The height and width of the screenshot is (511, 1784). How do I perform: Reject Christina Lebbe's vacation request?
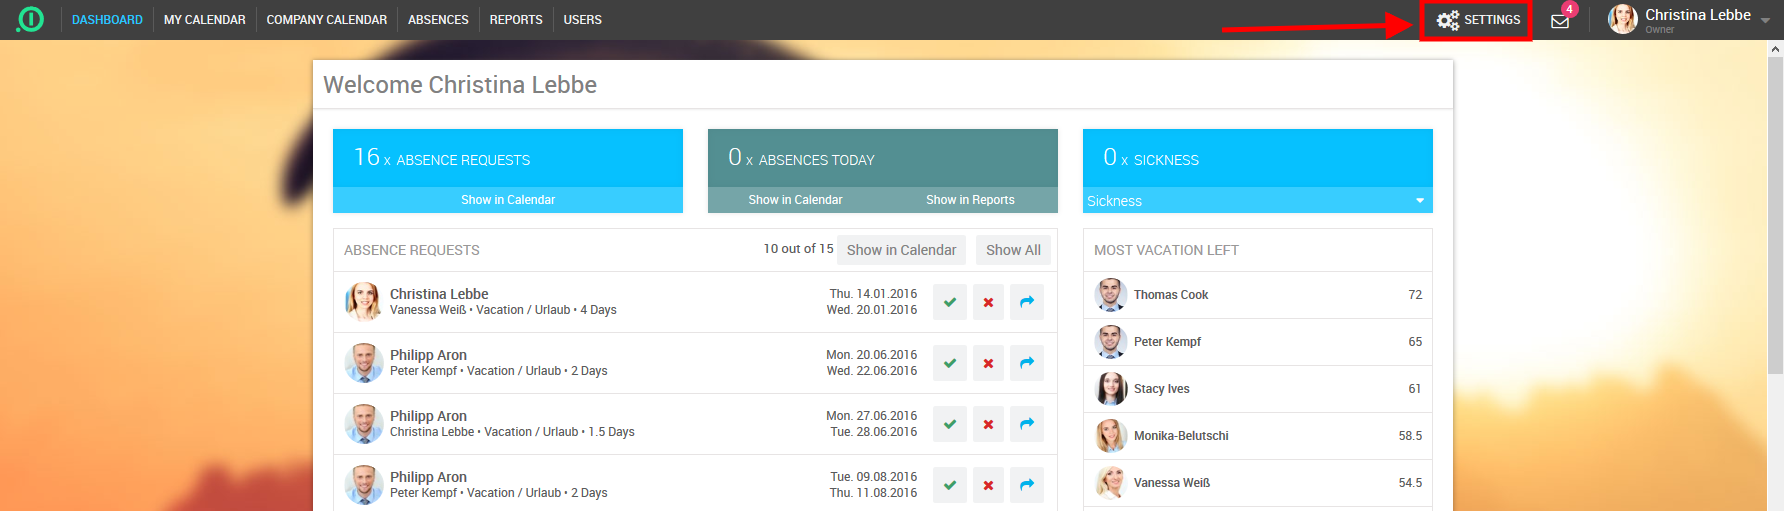[x=988, y=302]
